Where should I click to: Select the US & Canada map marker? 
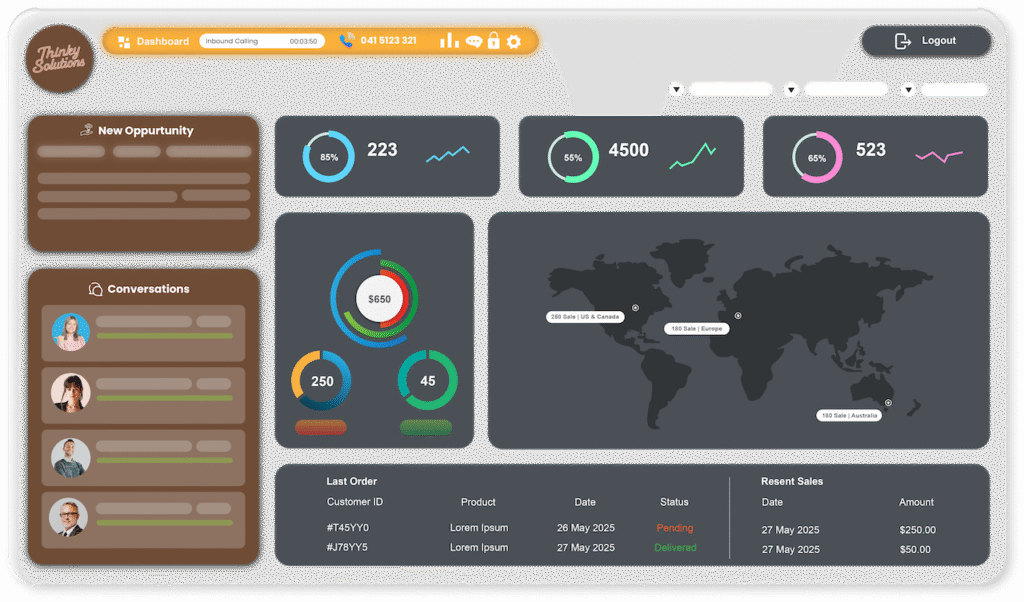coord(635,308)
